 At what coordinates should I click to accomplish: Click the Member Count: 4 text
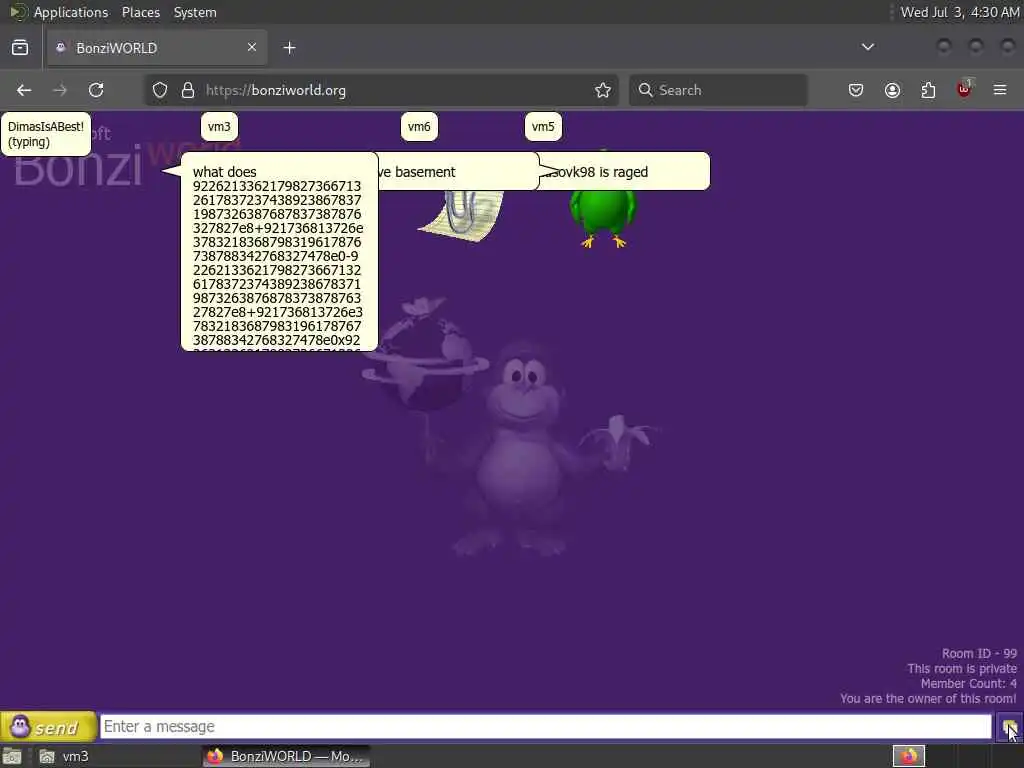968,684
